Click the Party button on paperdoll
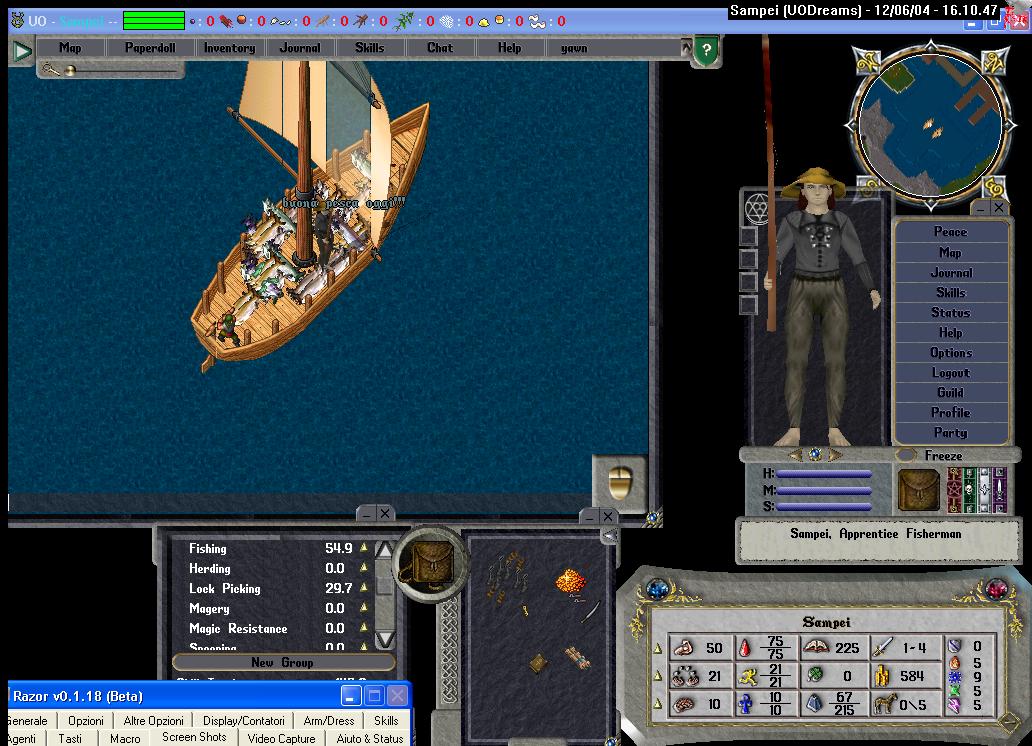1032x746 pixels. (950, 433)
